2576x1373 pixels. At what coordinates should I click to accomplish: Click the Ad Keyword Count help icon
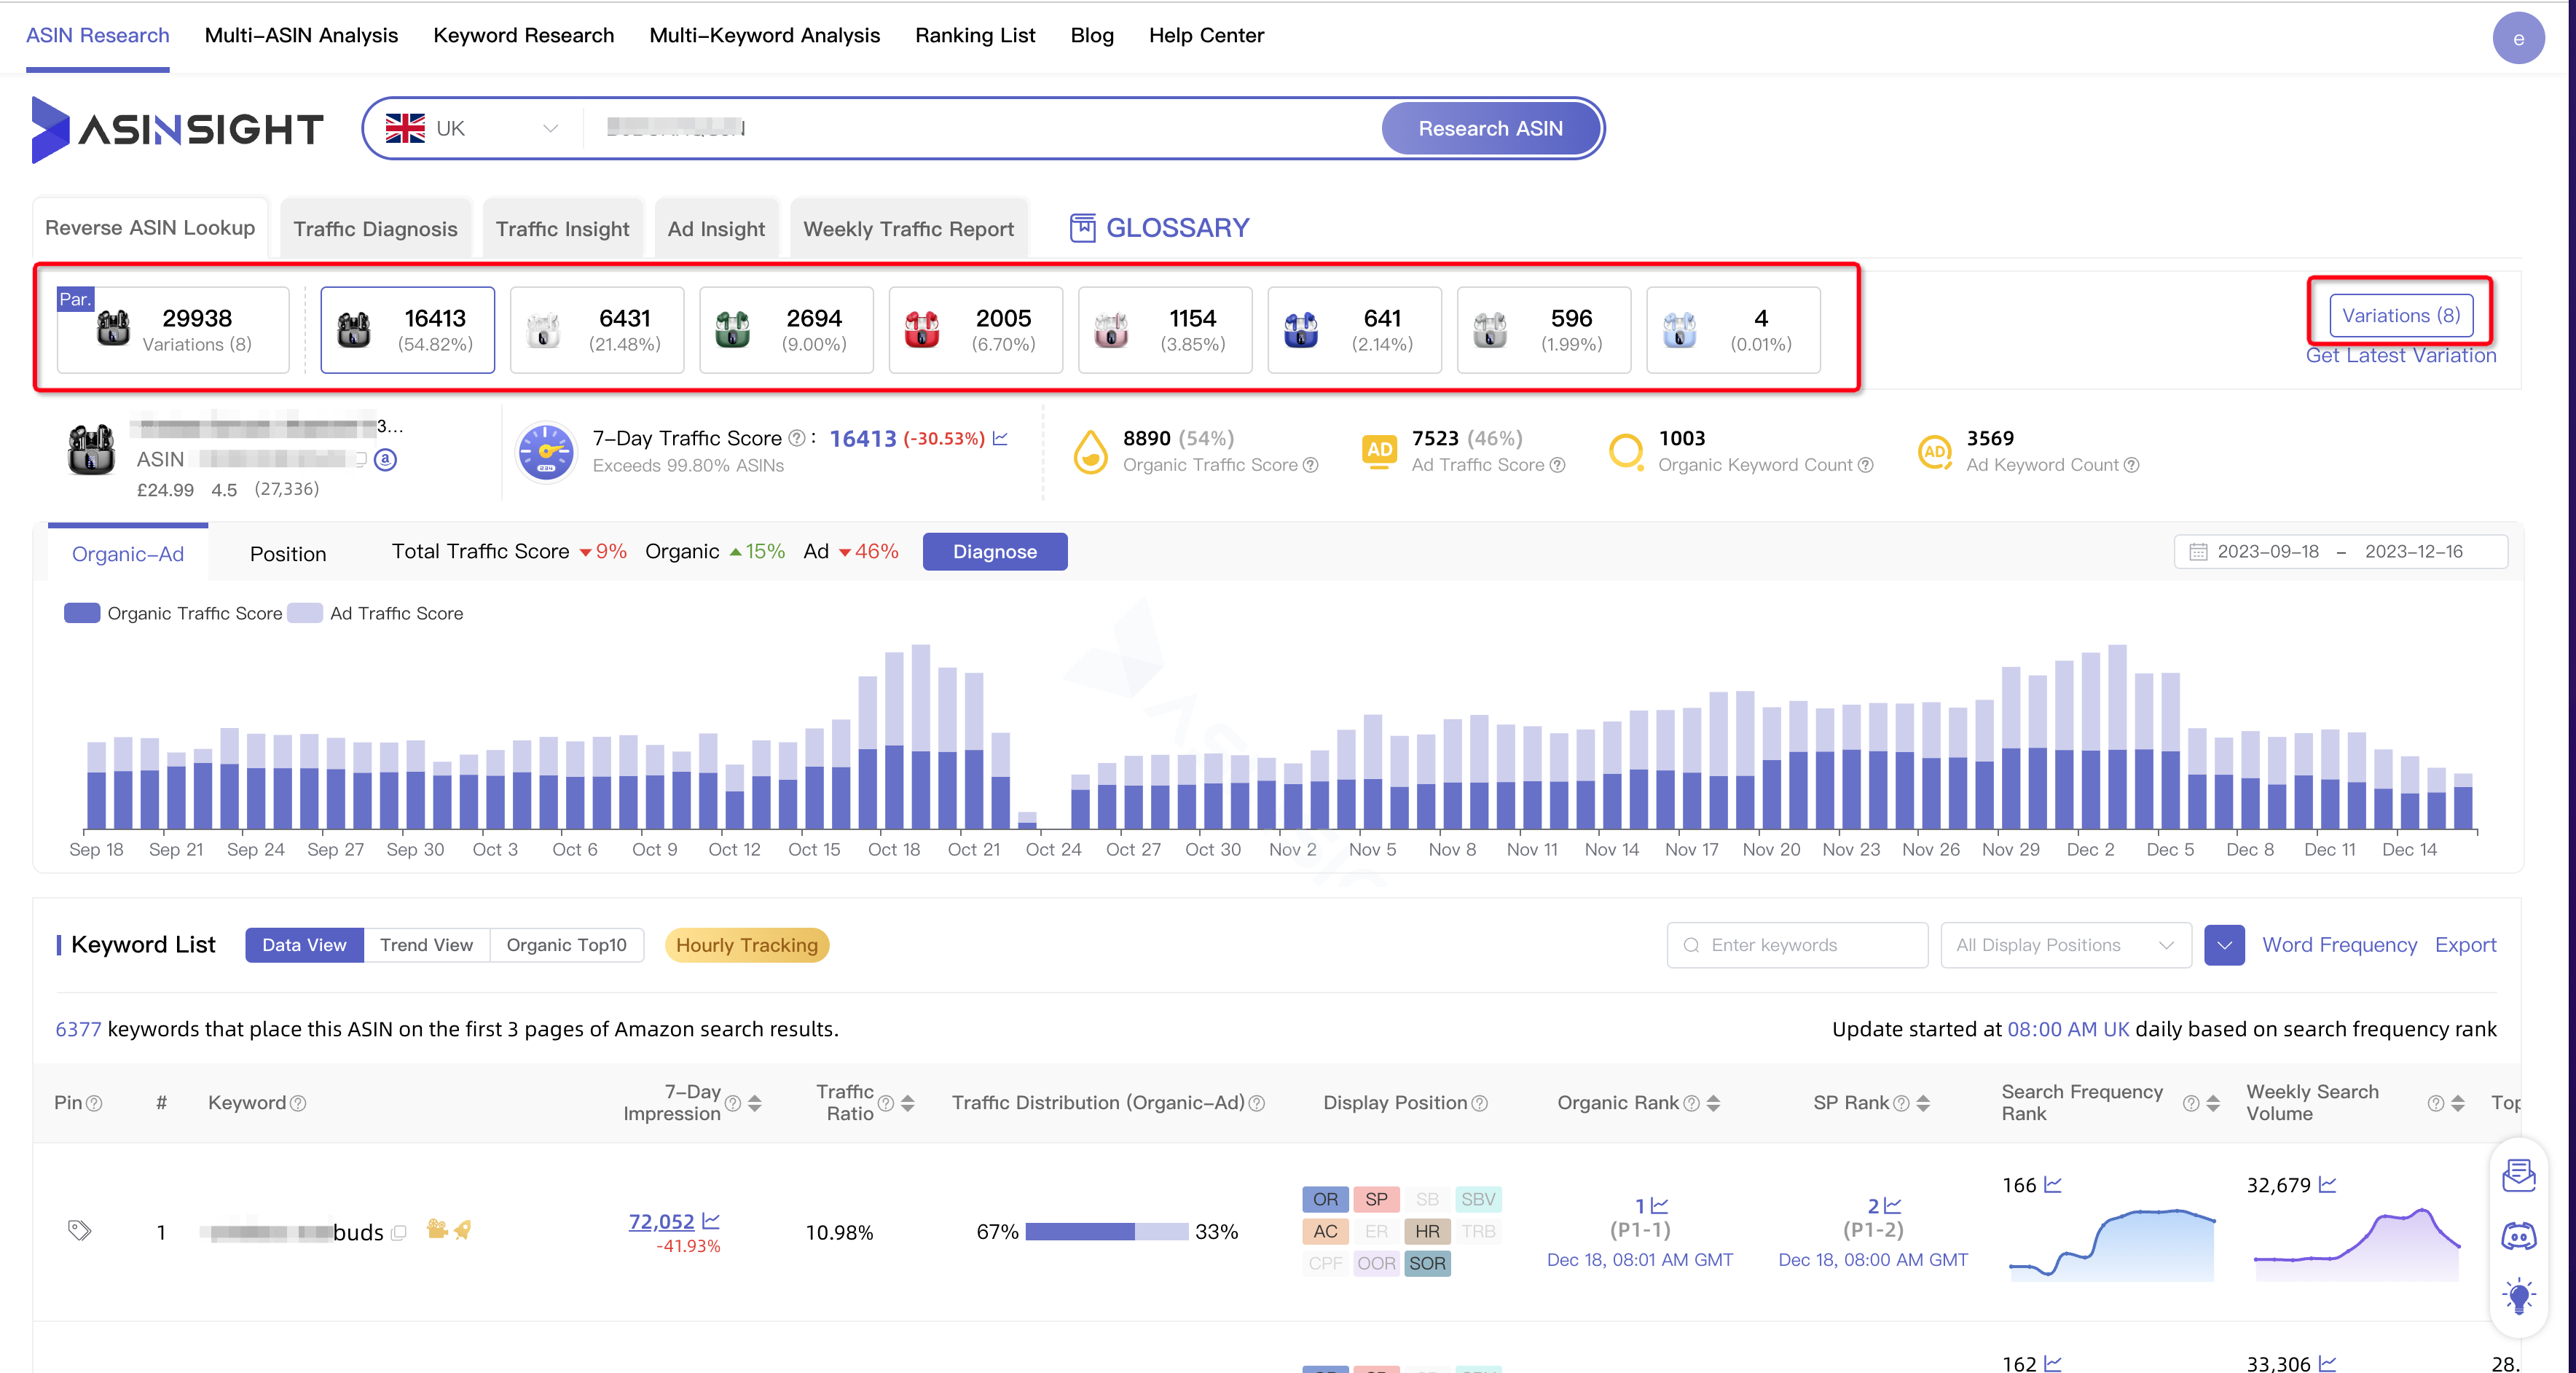point(2131,465)
